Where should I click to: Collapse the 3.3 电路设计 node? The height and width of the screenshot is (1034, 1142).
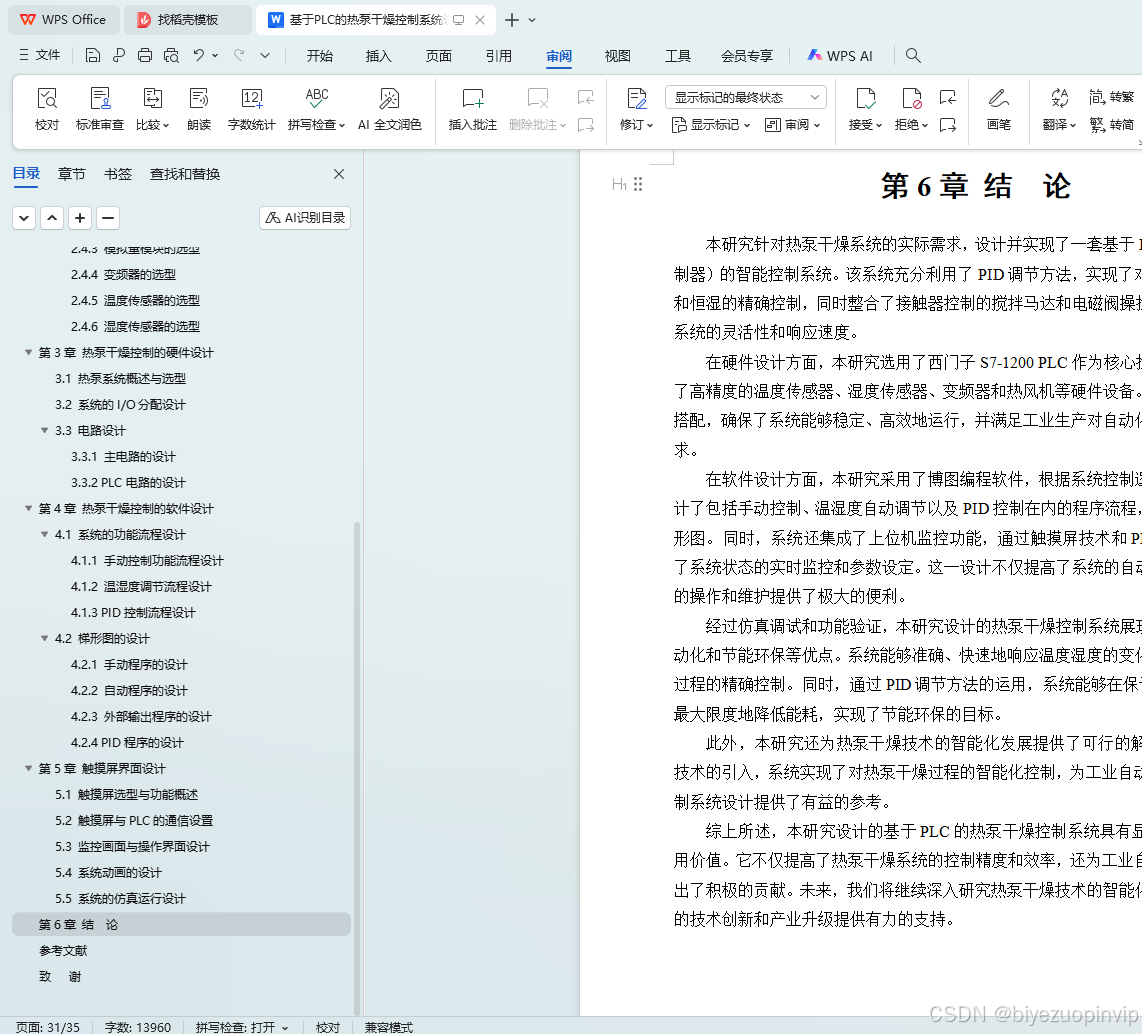[44, 430]
